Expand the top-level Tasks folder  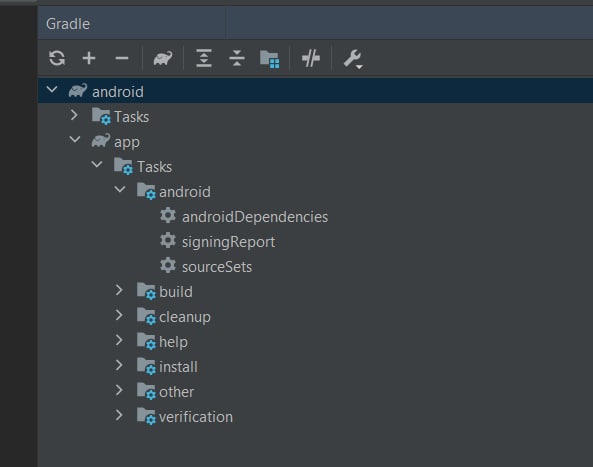74,115
